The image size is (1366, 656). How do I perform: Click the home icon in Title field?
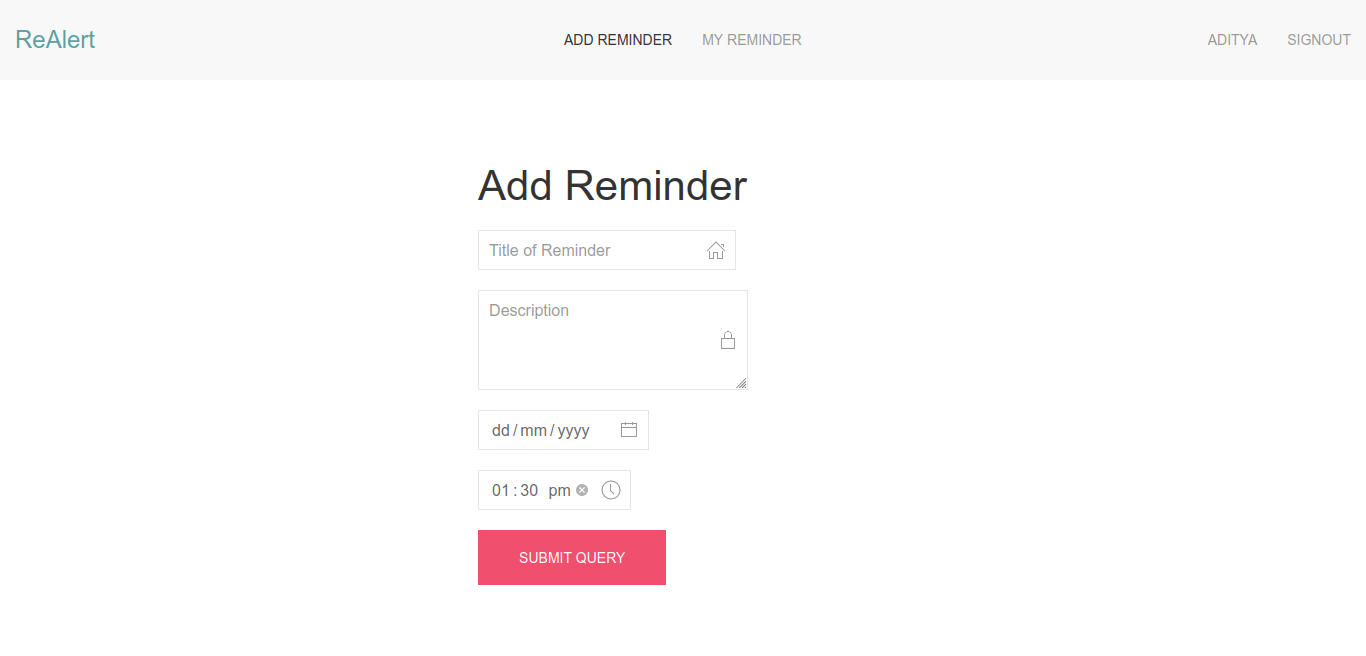pyautogui.click(x=716, y=250)
